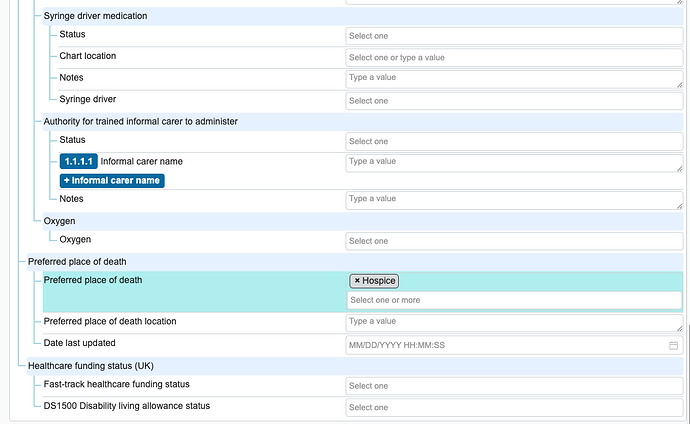Click the Notes label under informal carer authority
This screenshot has width=690, height=424.
pyautogui.click(x=71, y=199)
